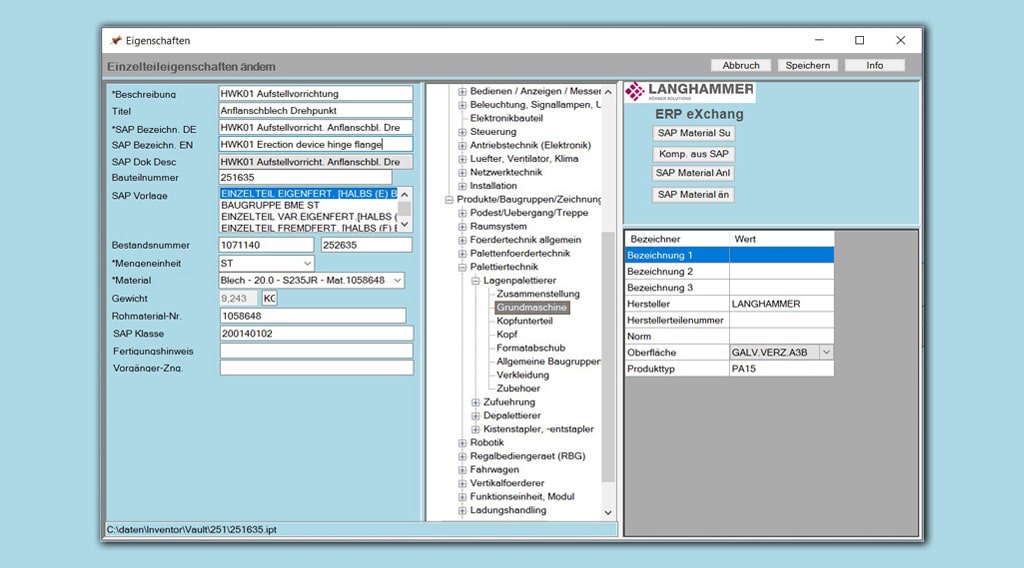Collapse the Palettiertechnik tree node

tap(463, 268)
